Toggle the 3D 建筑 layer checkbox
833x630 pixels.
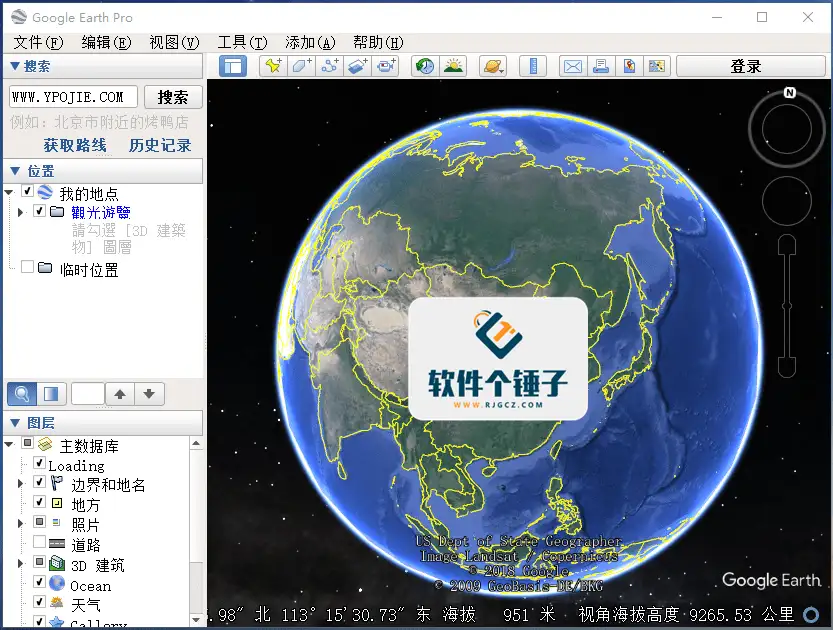click(39, 561)
